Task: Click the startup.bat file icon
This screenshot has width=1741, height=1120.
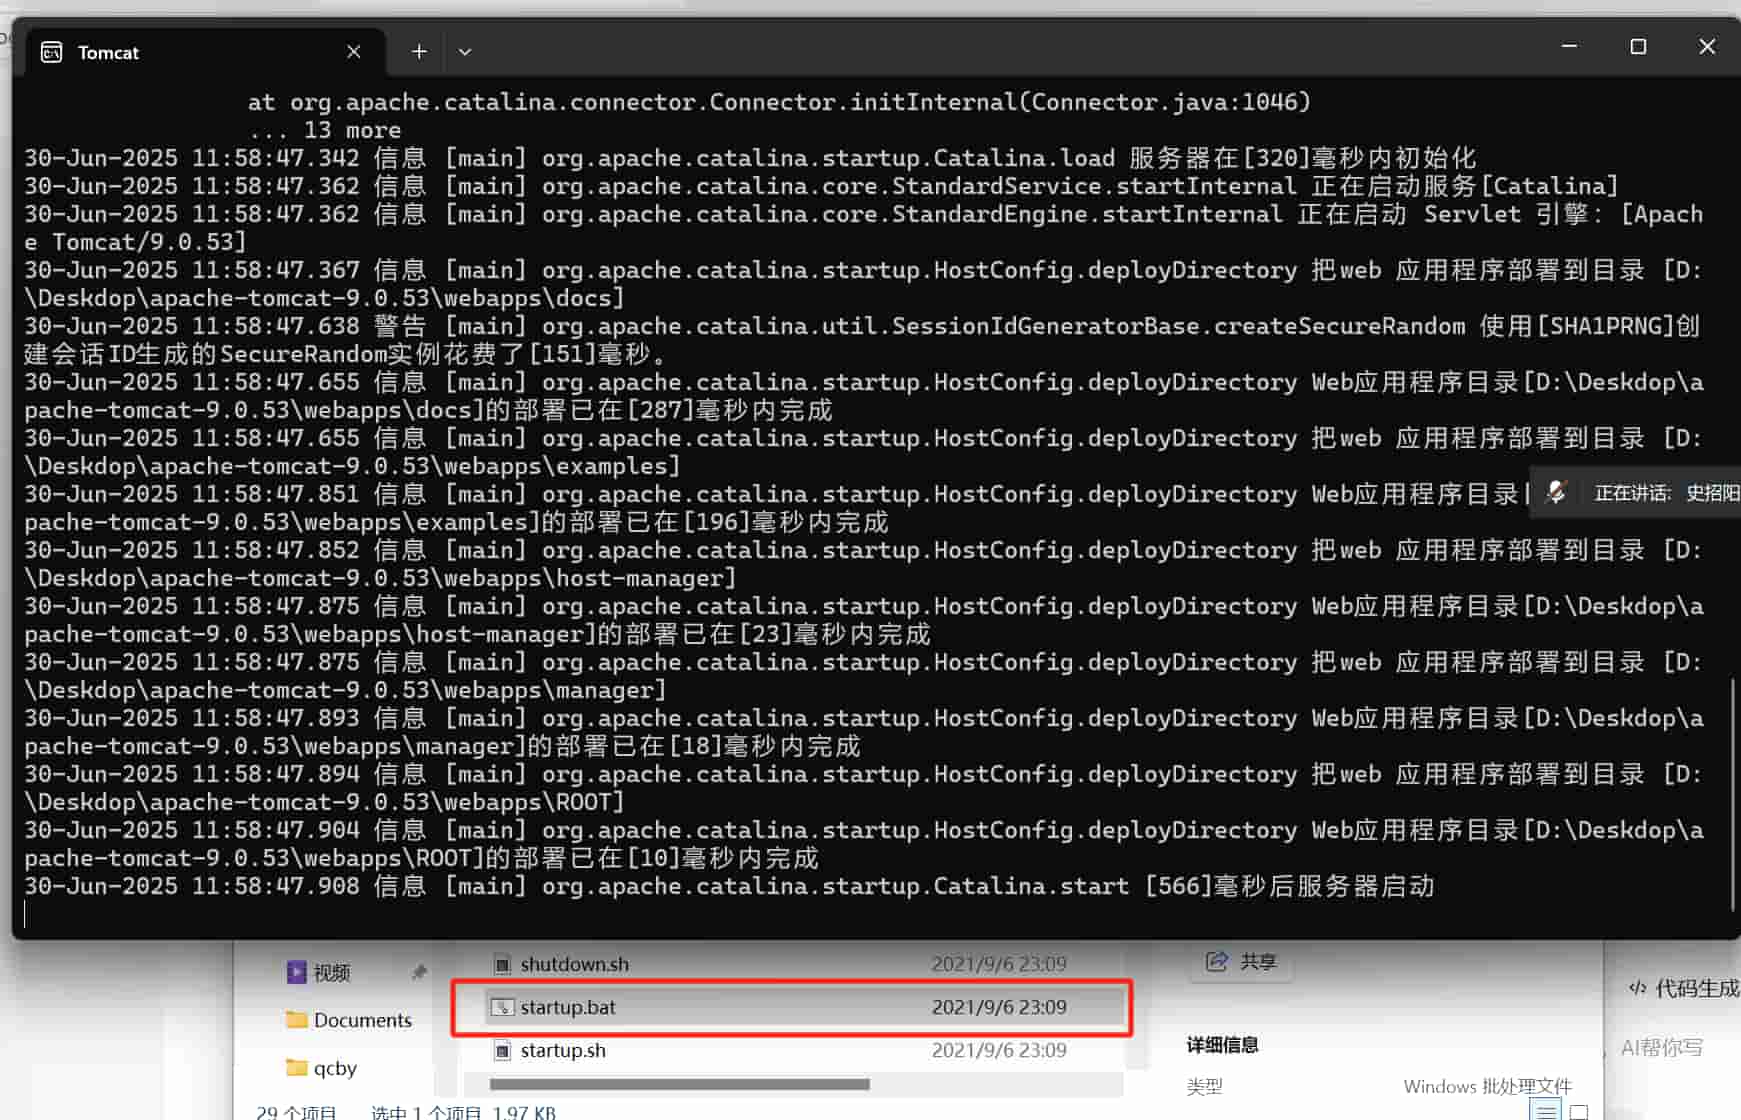Action: pos(502,1008)
